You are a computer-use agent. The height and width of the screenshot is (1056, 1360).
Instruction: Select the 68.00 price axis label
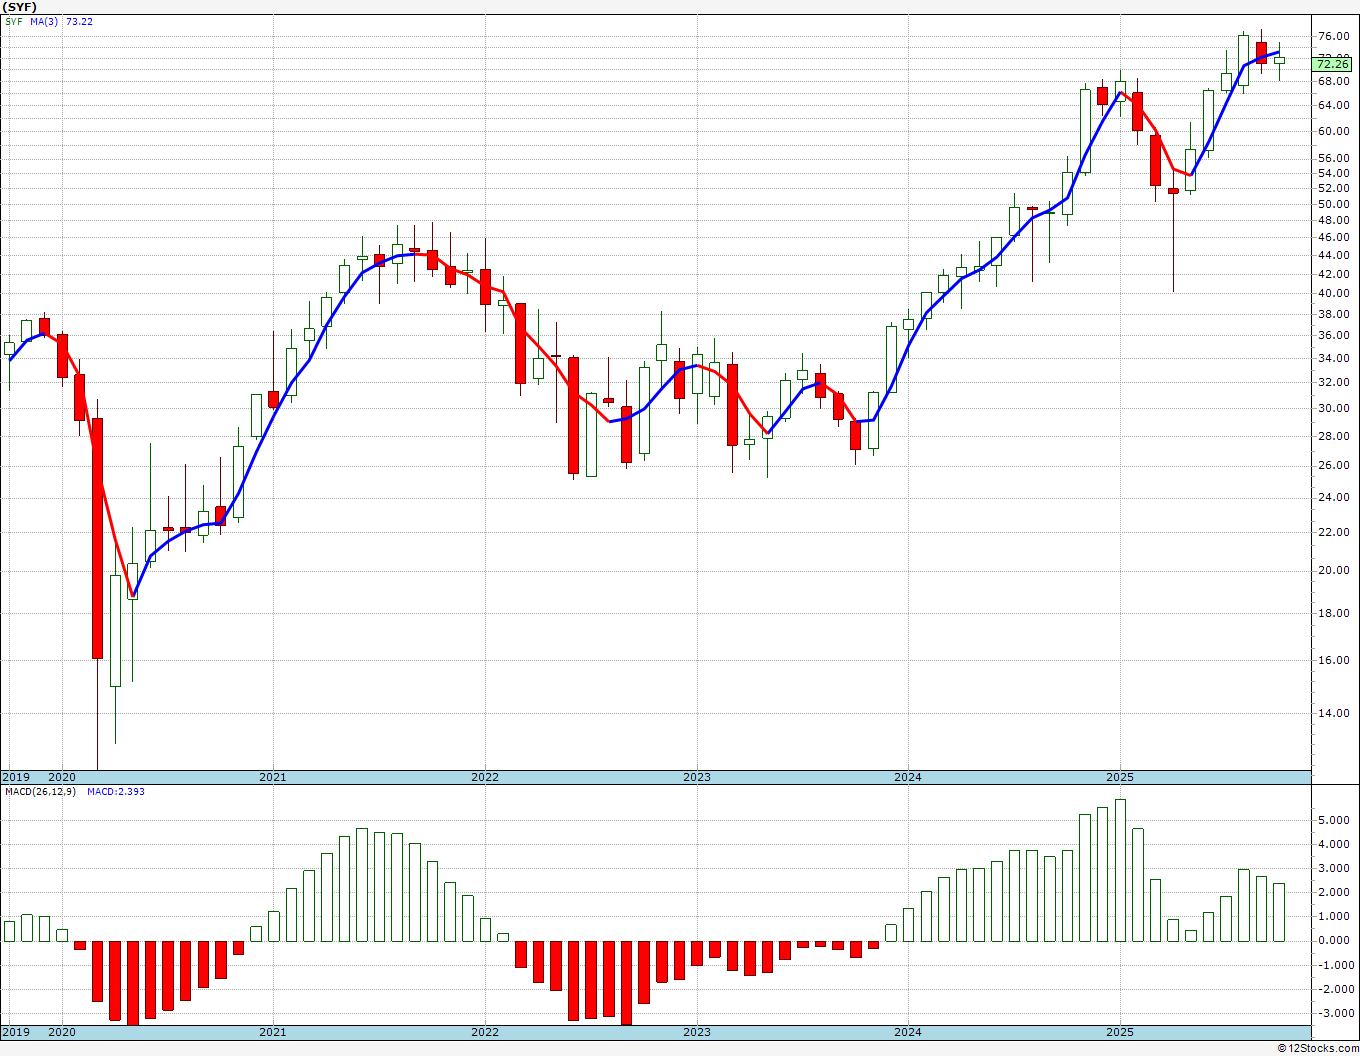click(x=1334, y=81)
